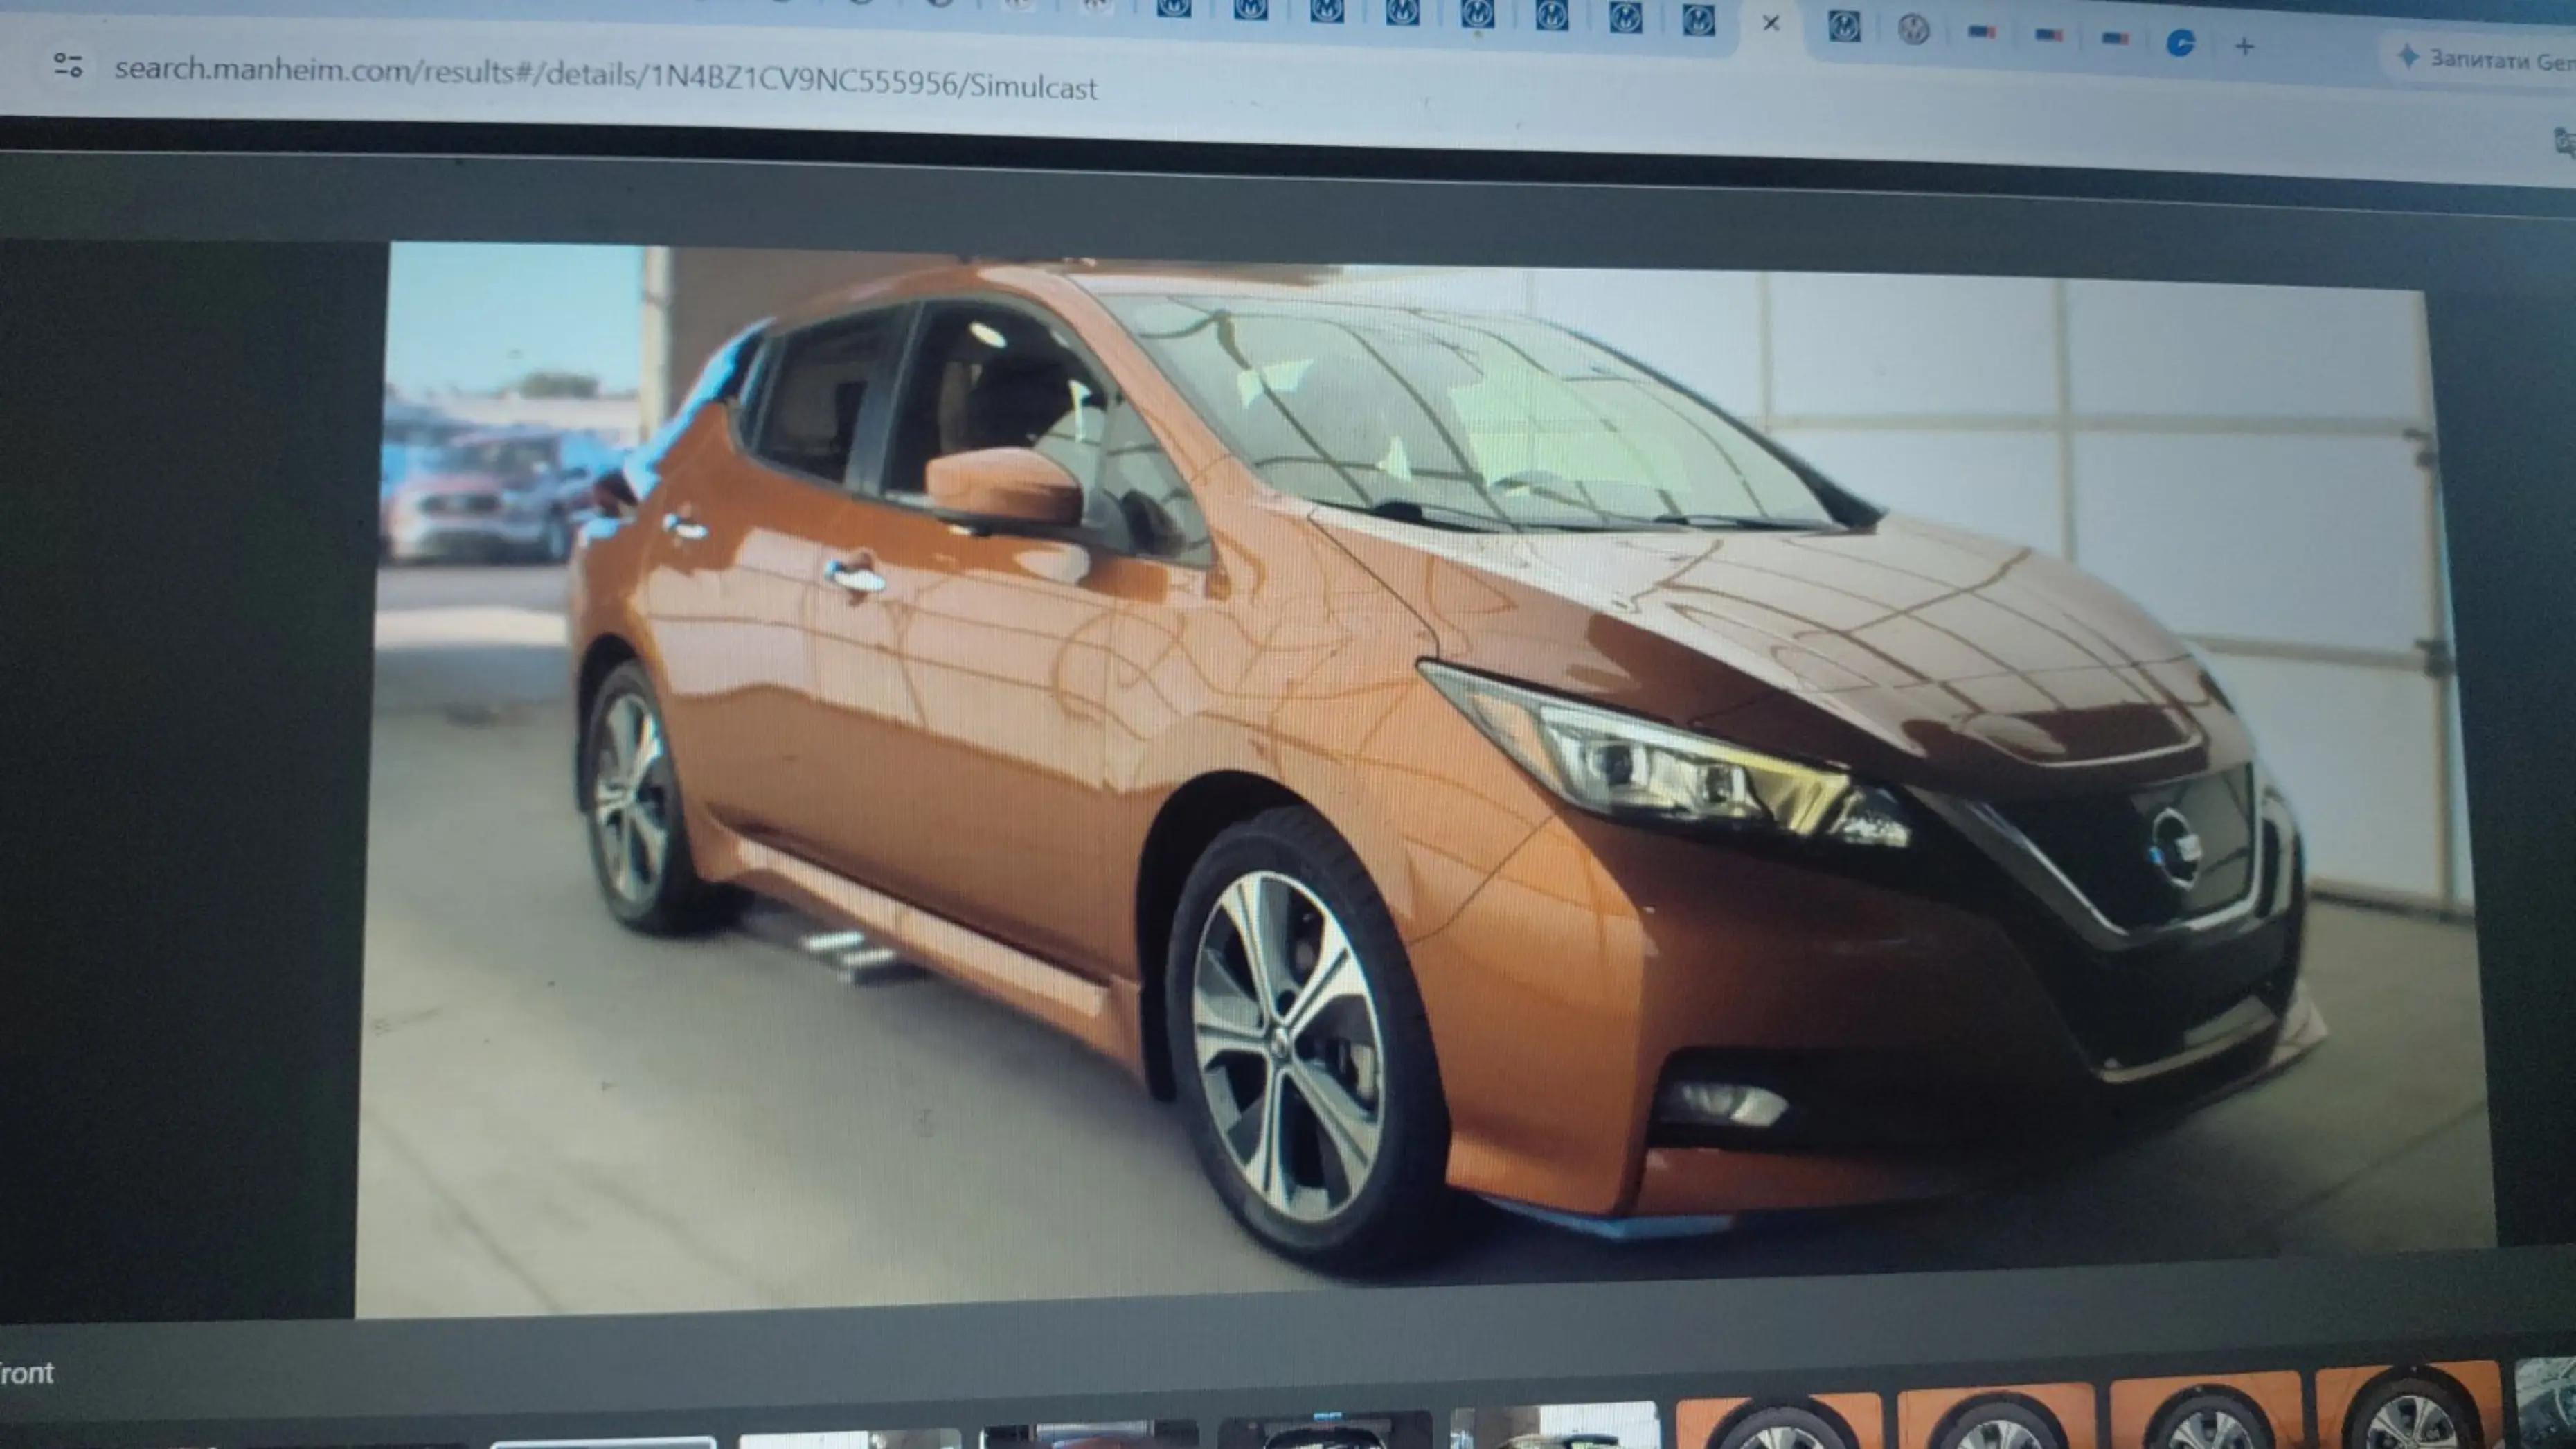Click the 'Front' photo caption label
This screenshot has width=2576, height=1449.
point(26,1373)
